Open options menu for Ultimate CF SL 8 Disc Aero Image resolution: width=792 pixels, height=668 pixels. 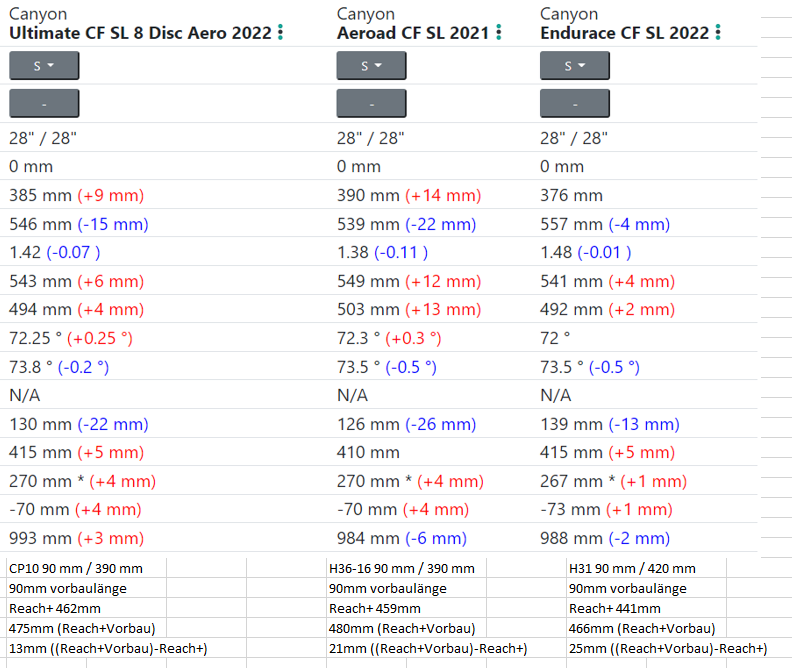tap(281, 32)
